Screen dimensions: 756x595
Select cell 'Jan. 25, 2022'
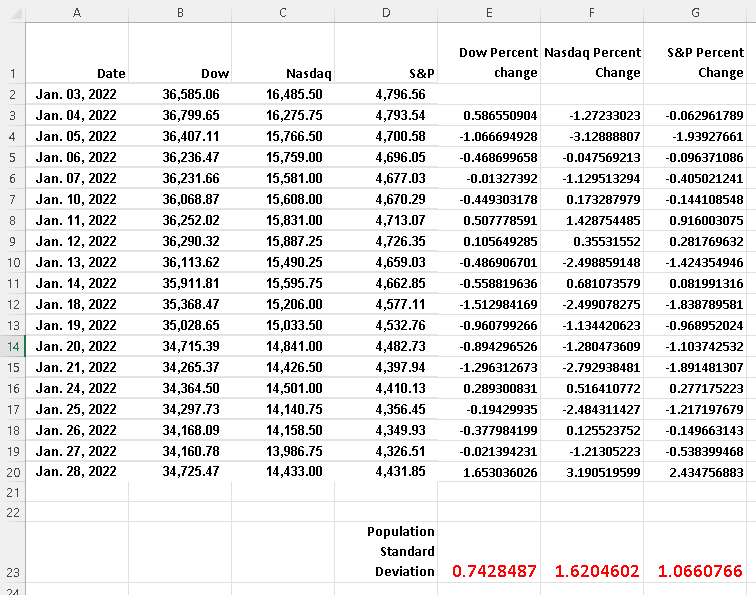tap(77, 409)
